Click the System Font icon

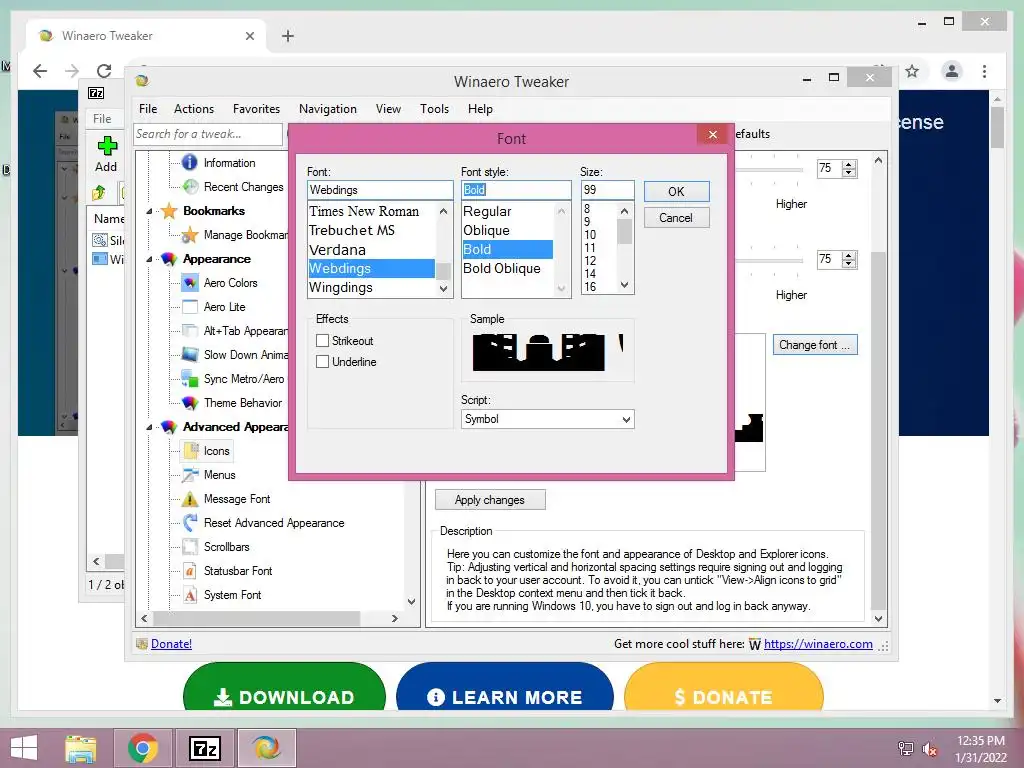(x=190, y=595)
